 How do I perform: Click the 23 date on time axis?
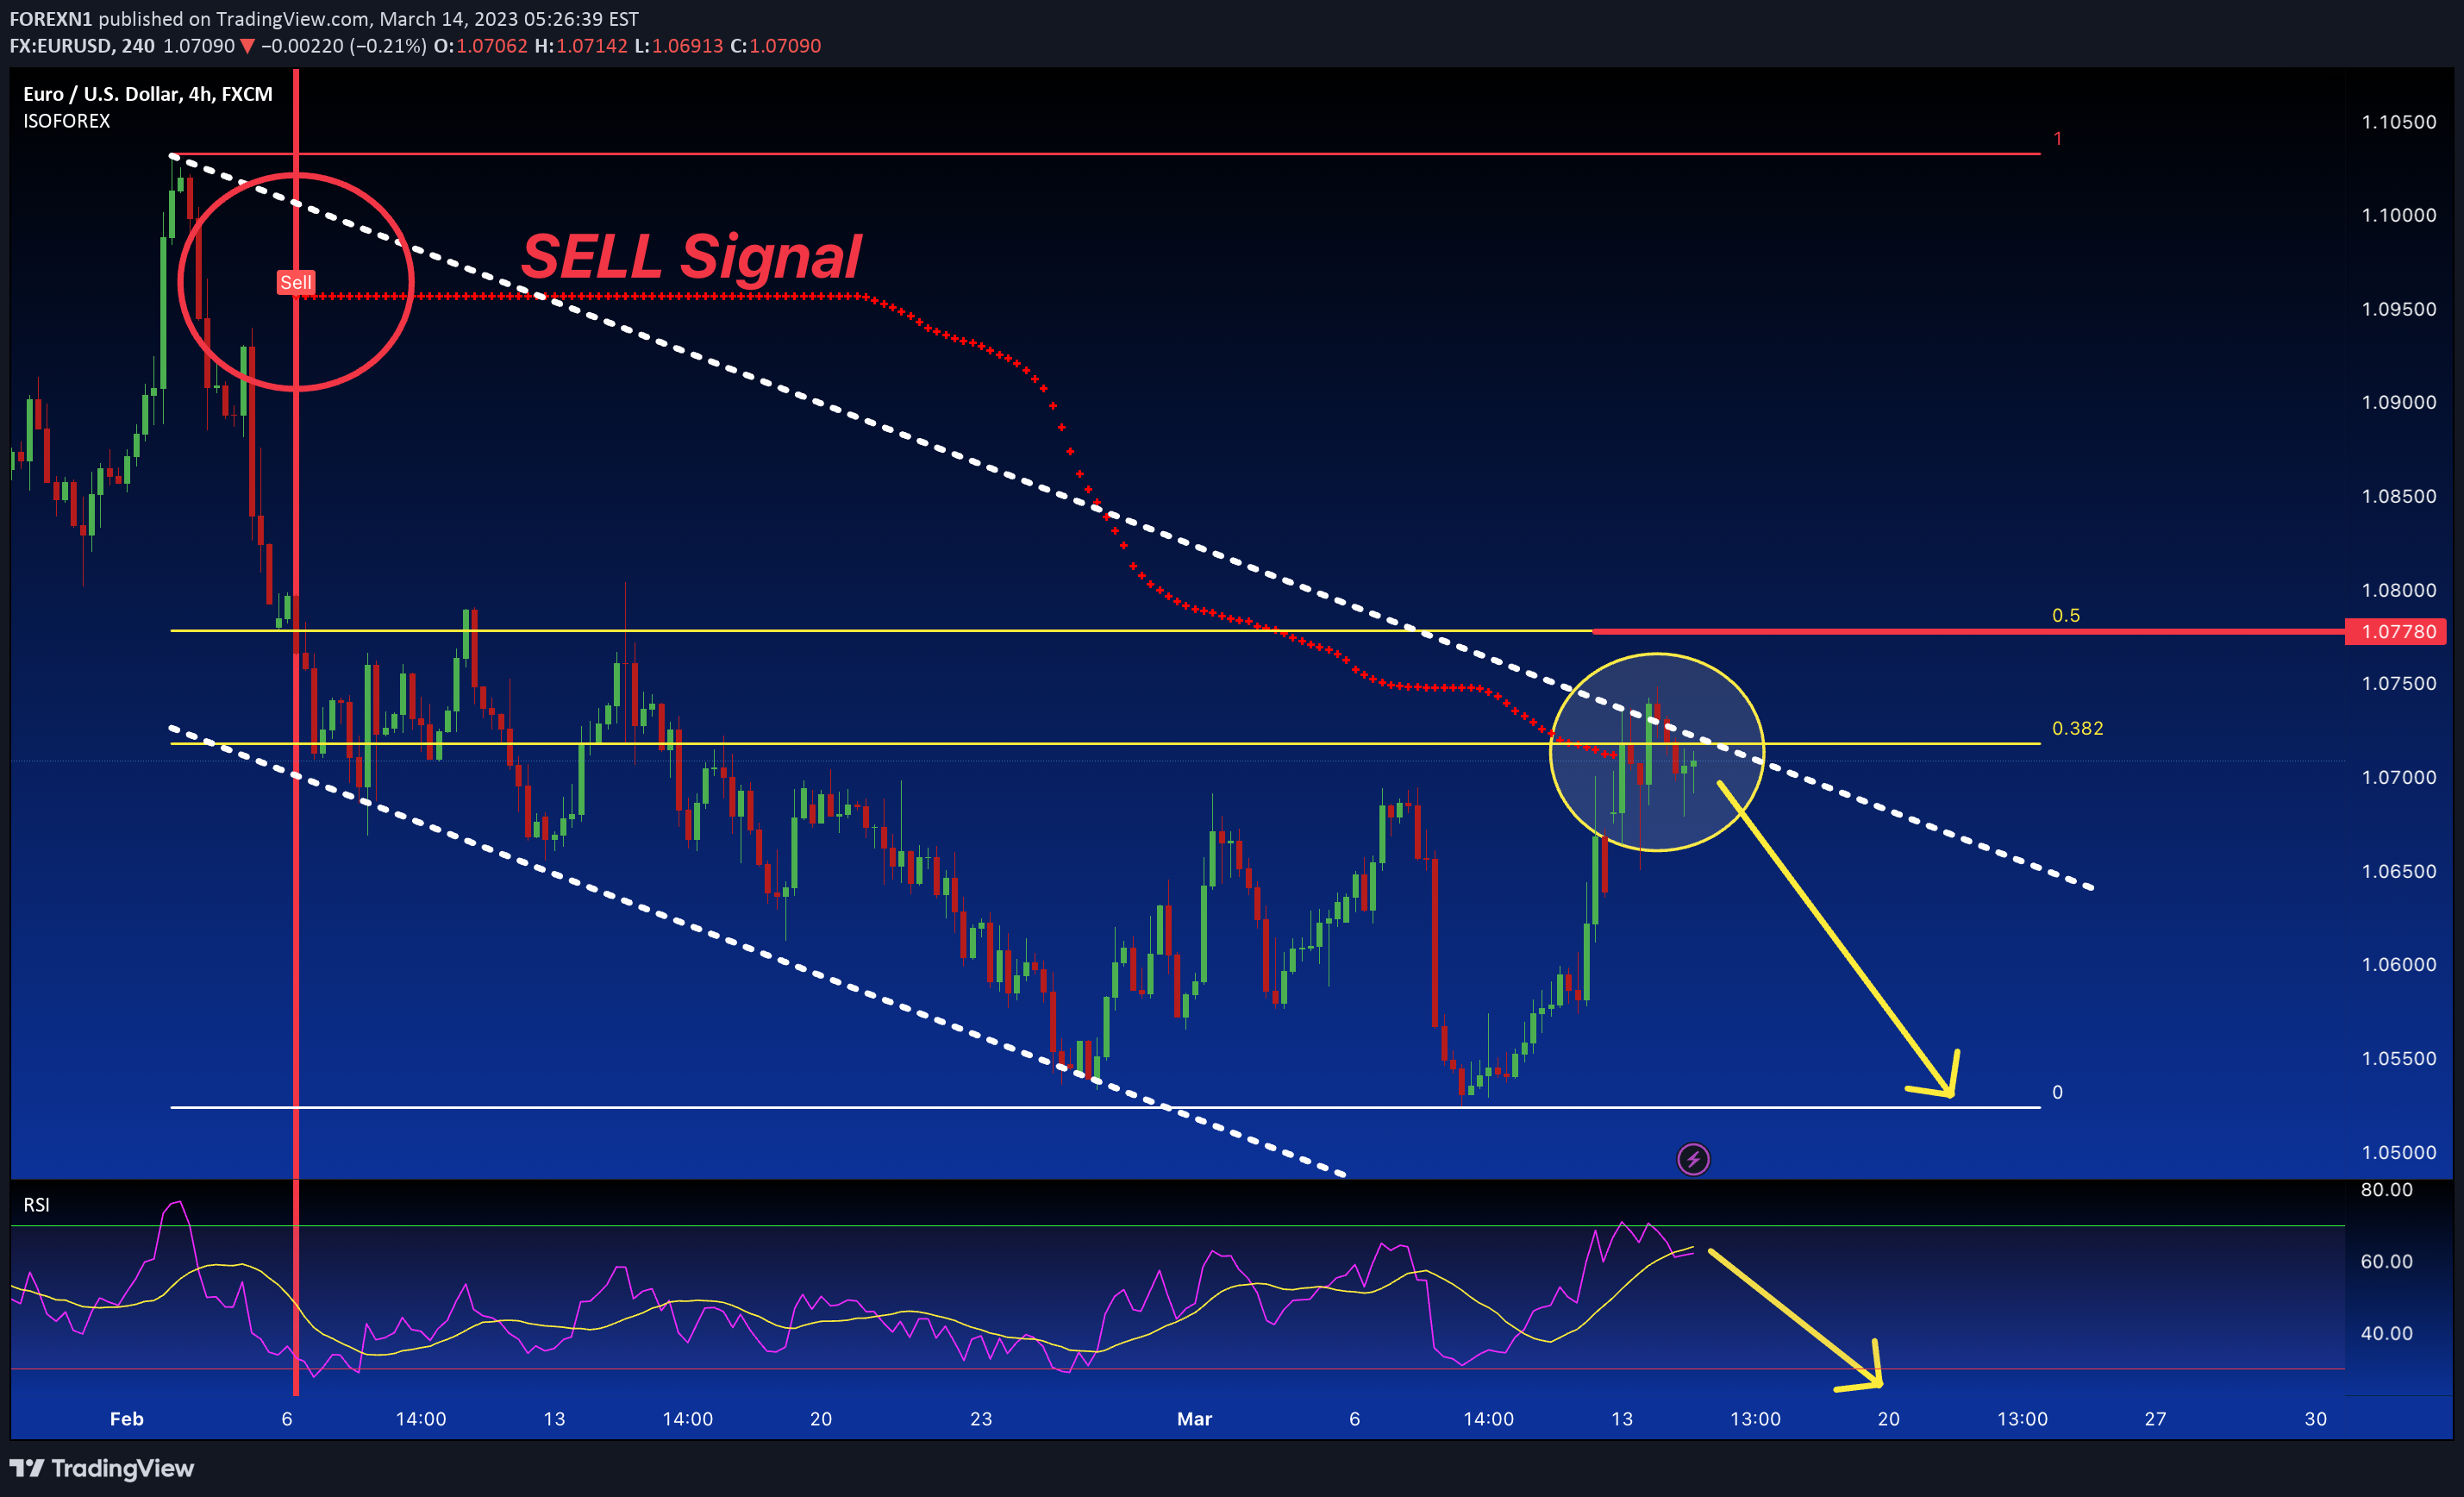[x=981, y=1419]
